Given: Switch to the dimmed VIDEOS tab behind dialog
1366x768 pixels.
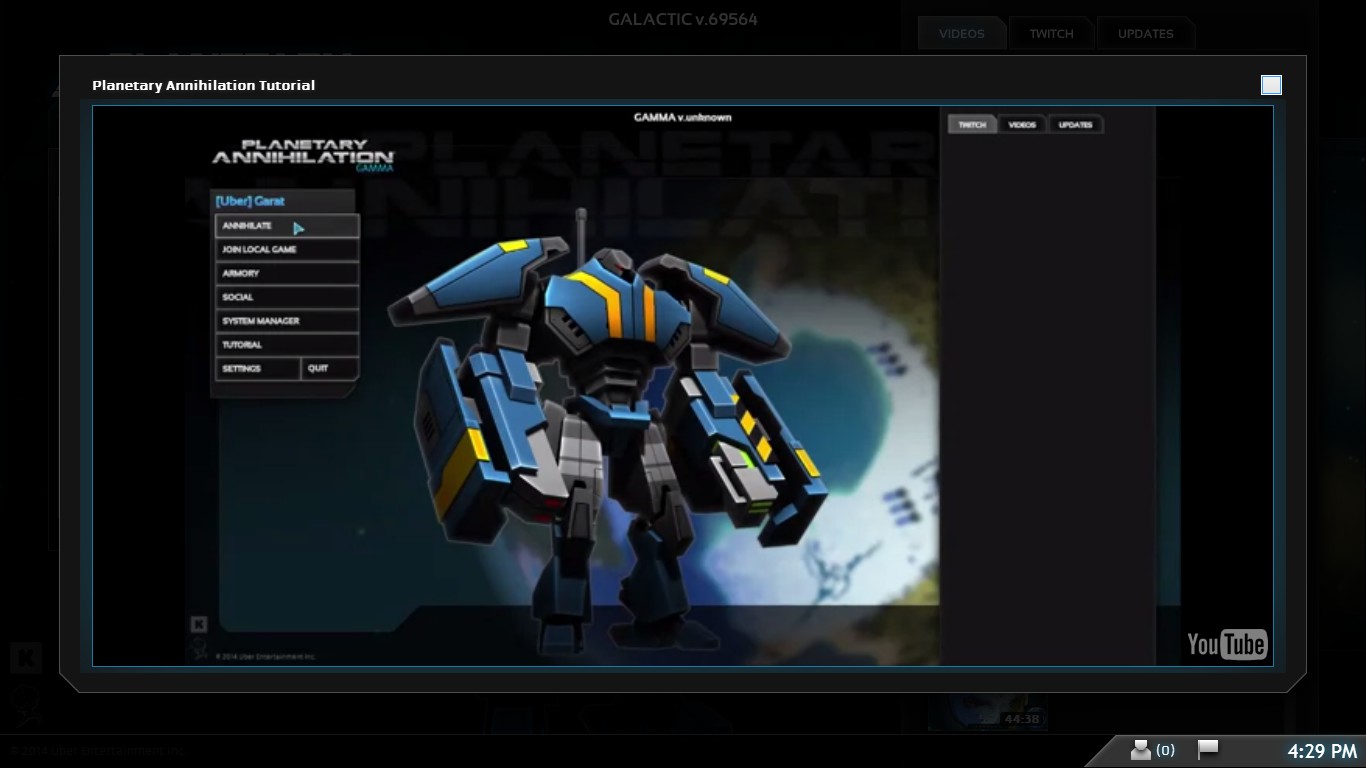Looking at the screenshot, I should click(x=961, y=33).
